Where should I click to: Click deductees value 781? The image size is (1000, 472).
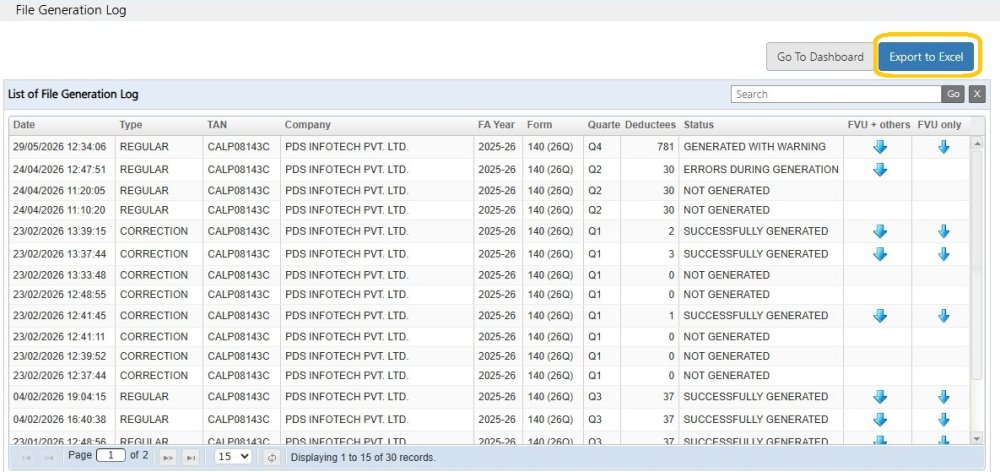tap(665, 147)
